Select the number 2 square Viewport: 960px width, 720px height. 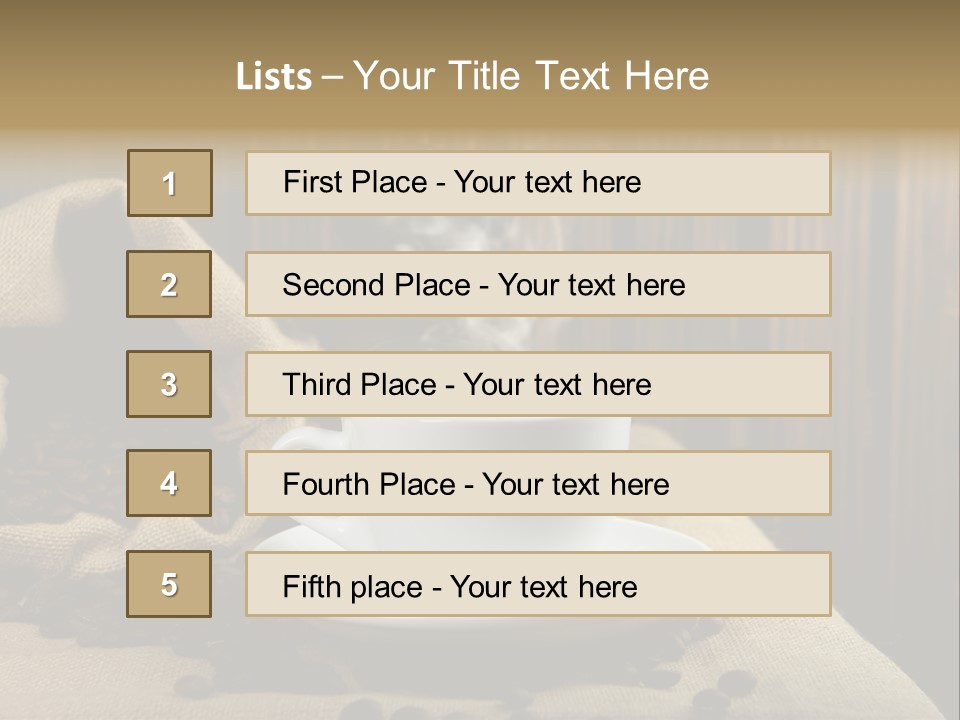(169, 284)
